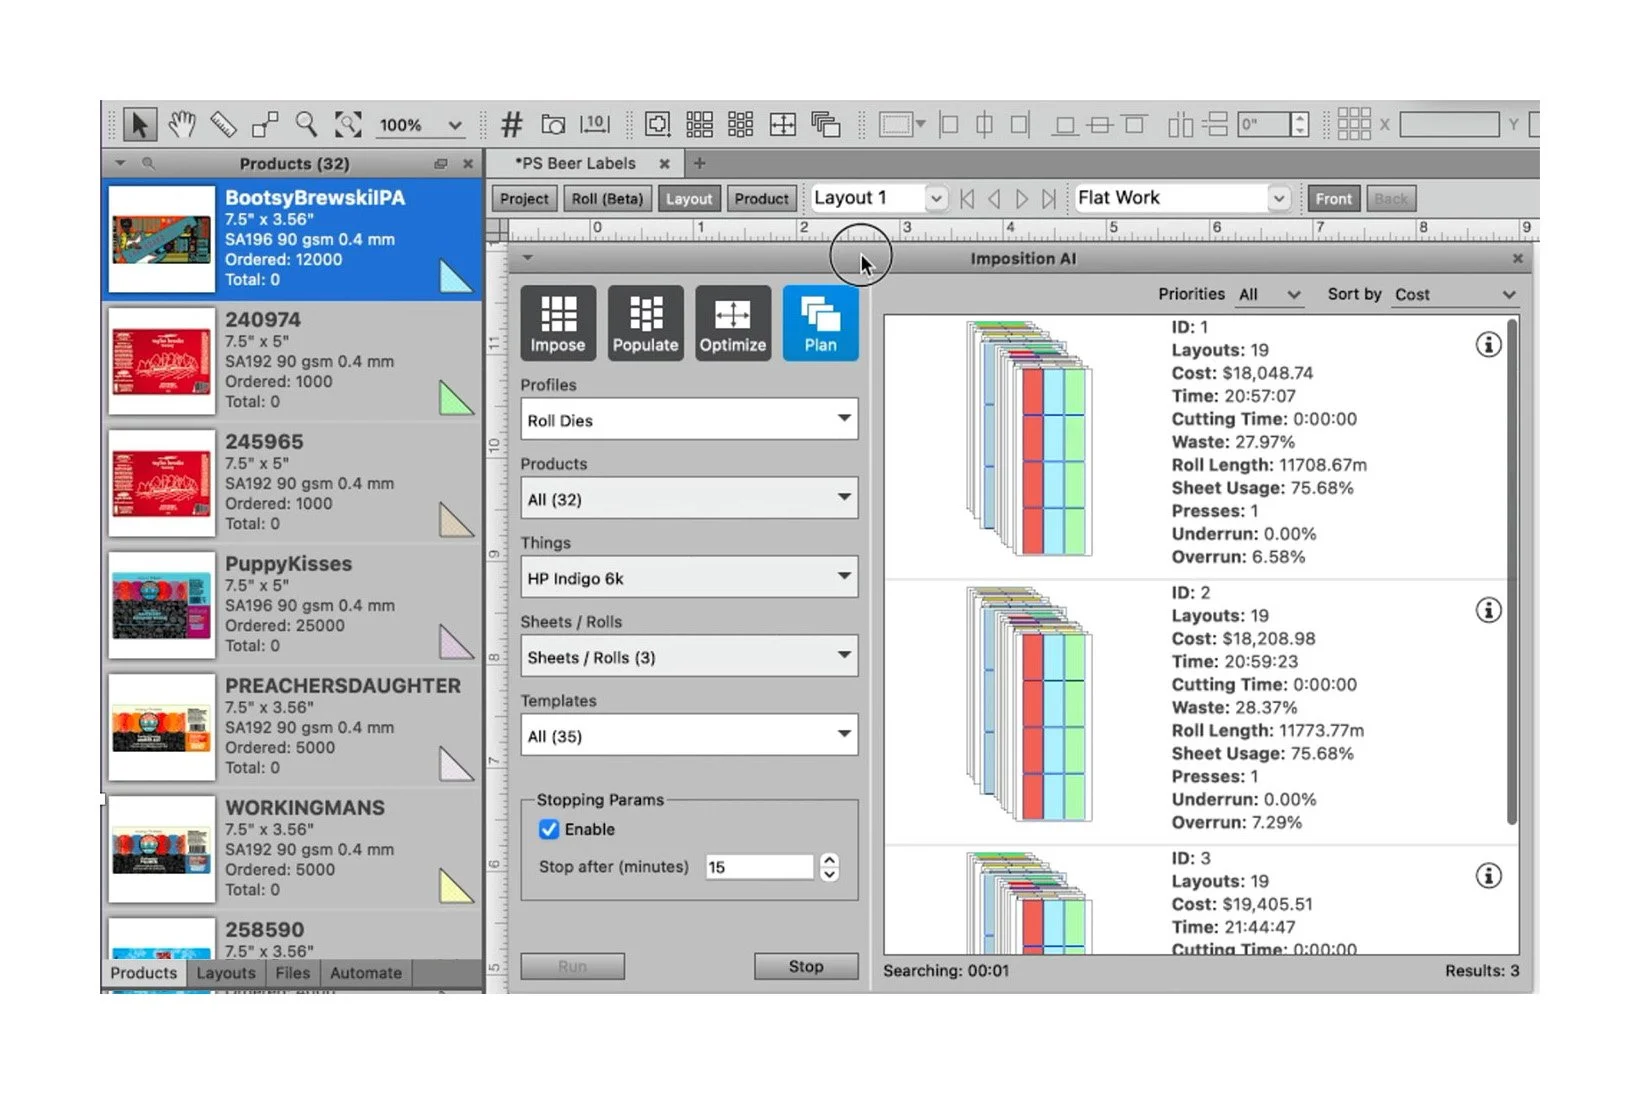Open the Impose mode in Imposition AI

pyautogui.click(x=558, y=323)
